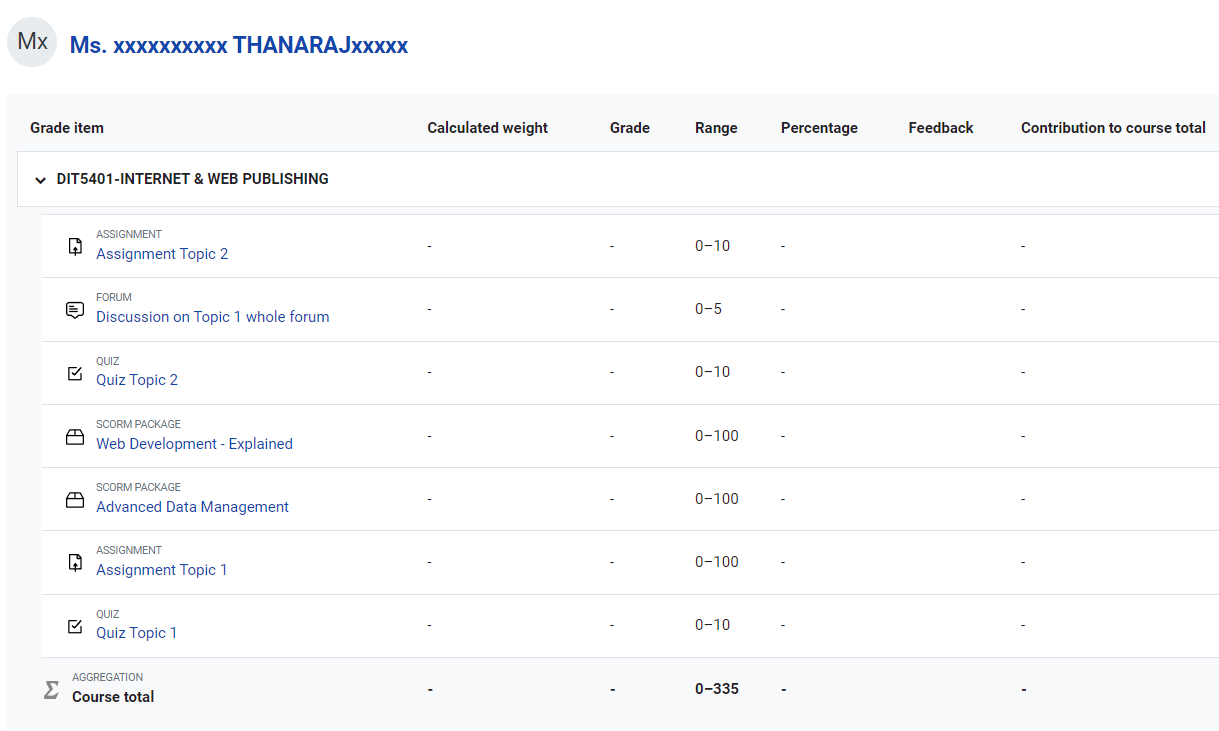
Task: Click the forum speech bubble icon
Action: pyautogui.click(x=75, y=310)
